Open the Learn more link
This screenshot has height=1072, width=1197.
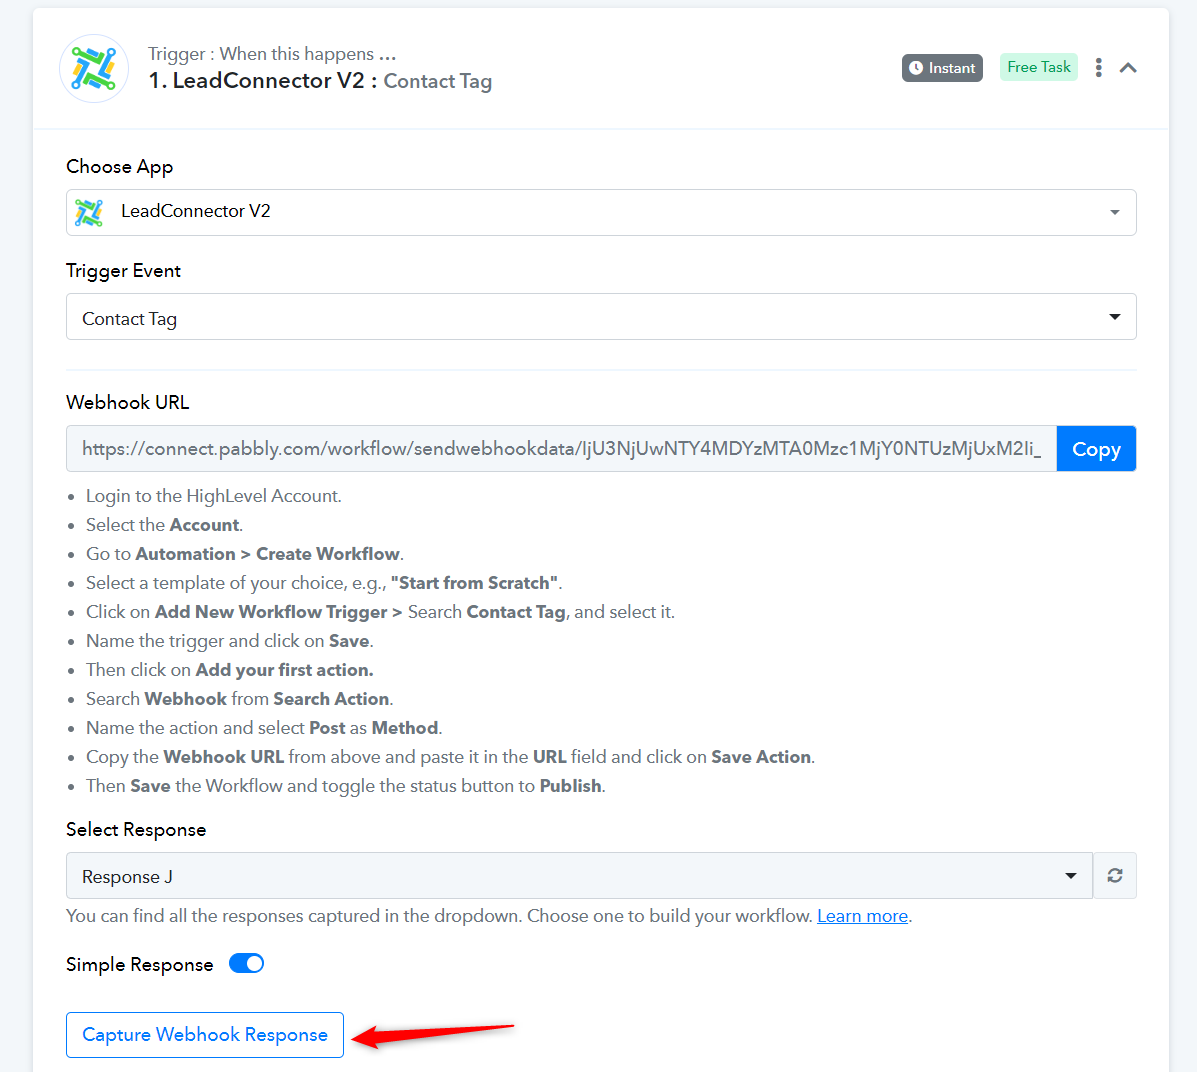(x=862, y=915)
